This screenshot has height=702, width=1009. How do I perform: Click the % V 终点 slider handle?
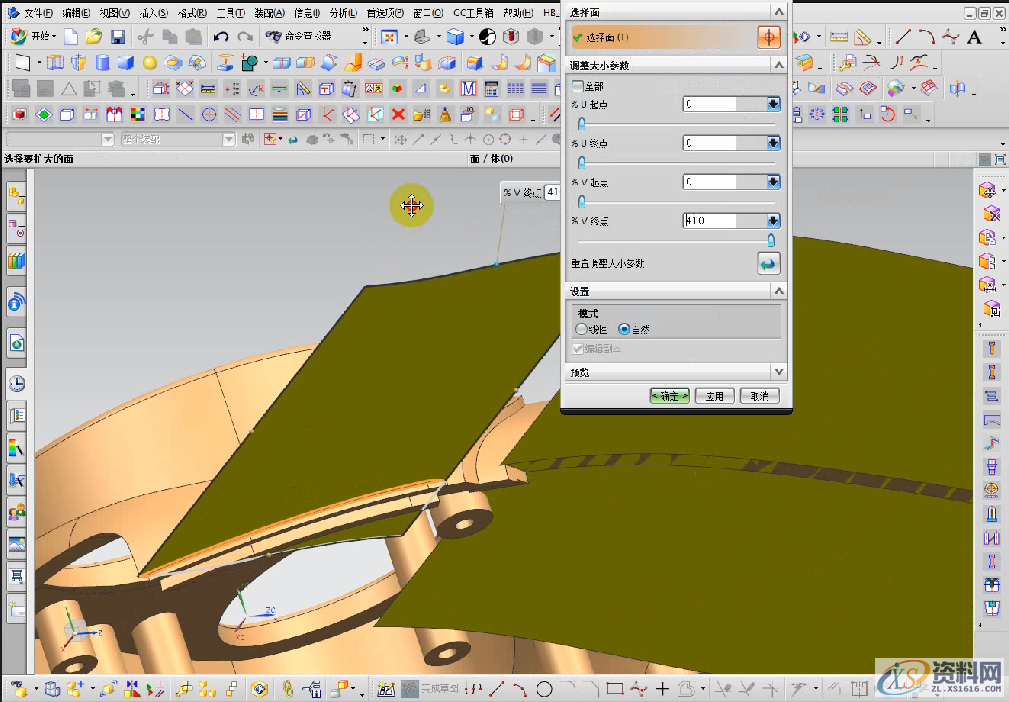771,240
